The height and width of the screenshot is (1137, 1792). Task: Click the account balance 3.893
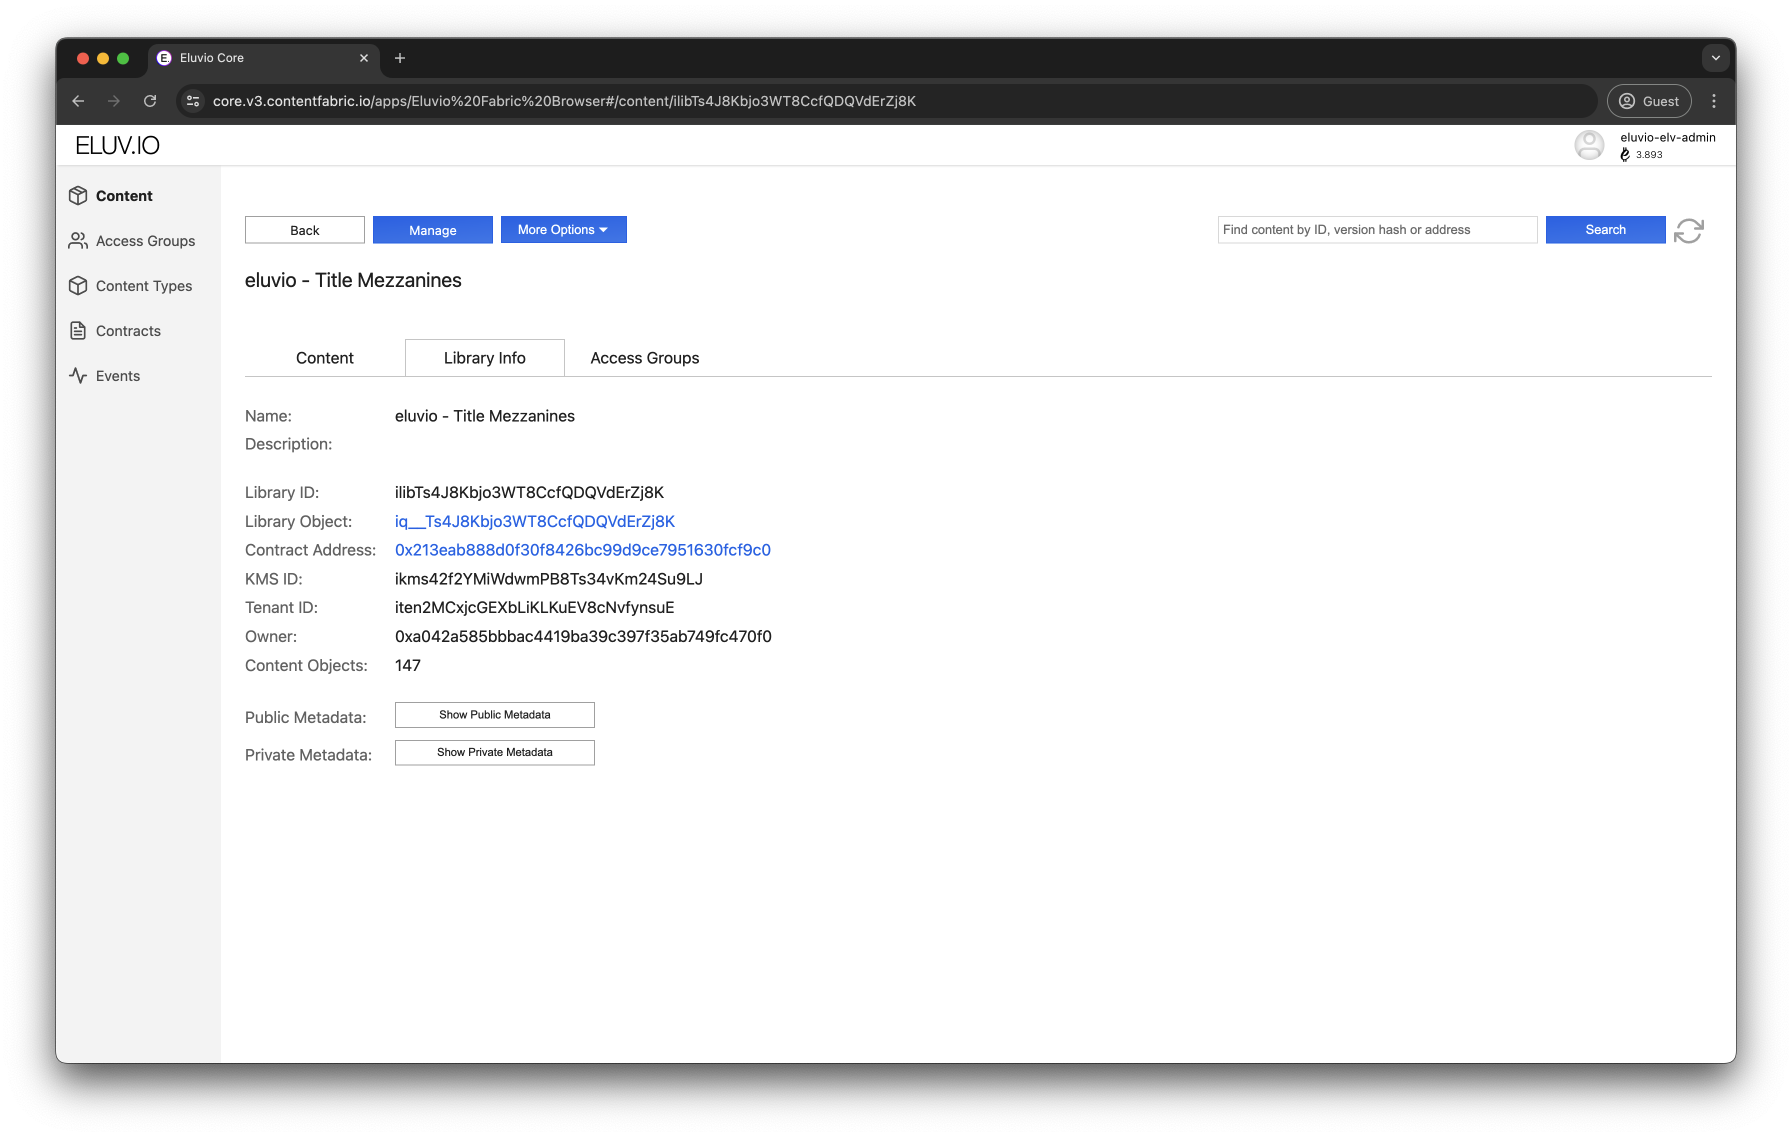tap(1649, 155)
